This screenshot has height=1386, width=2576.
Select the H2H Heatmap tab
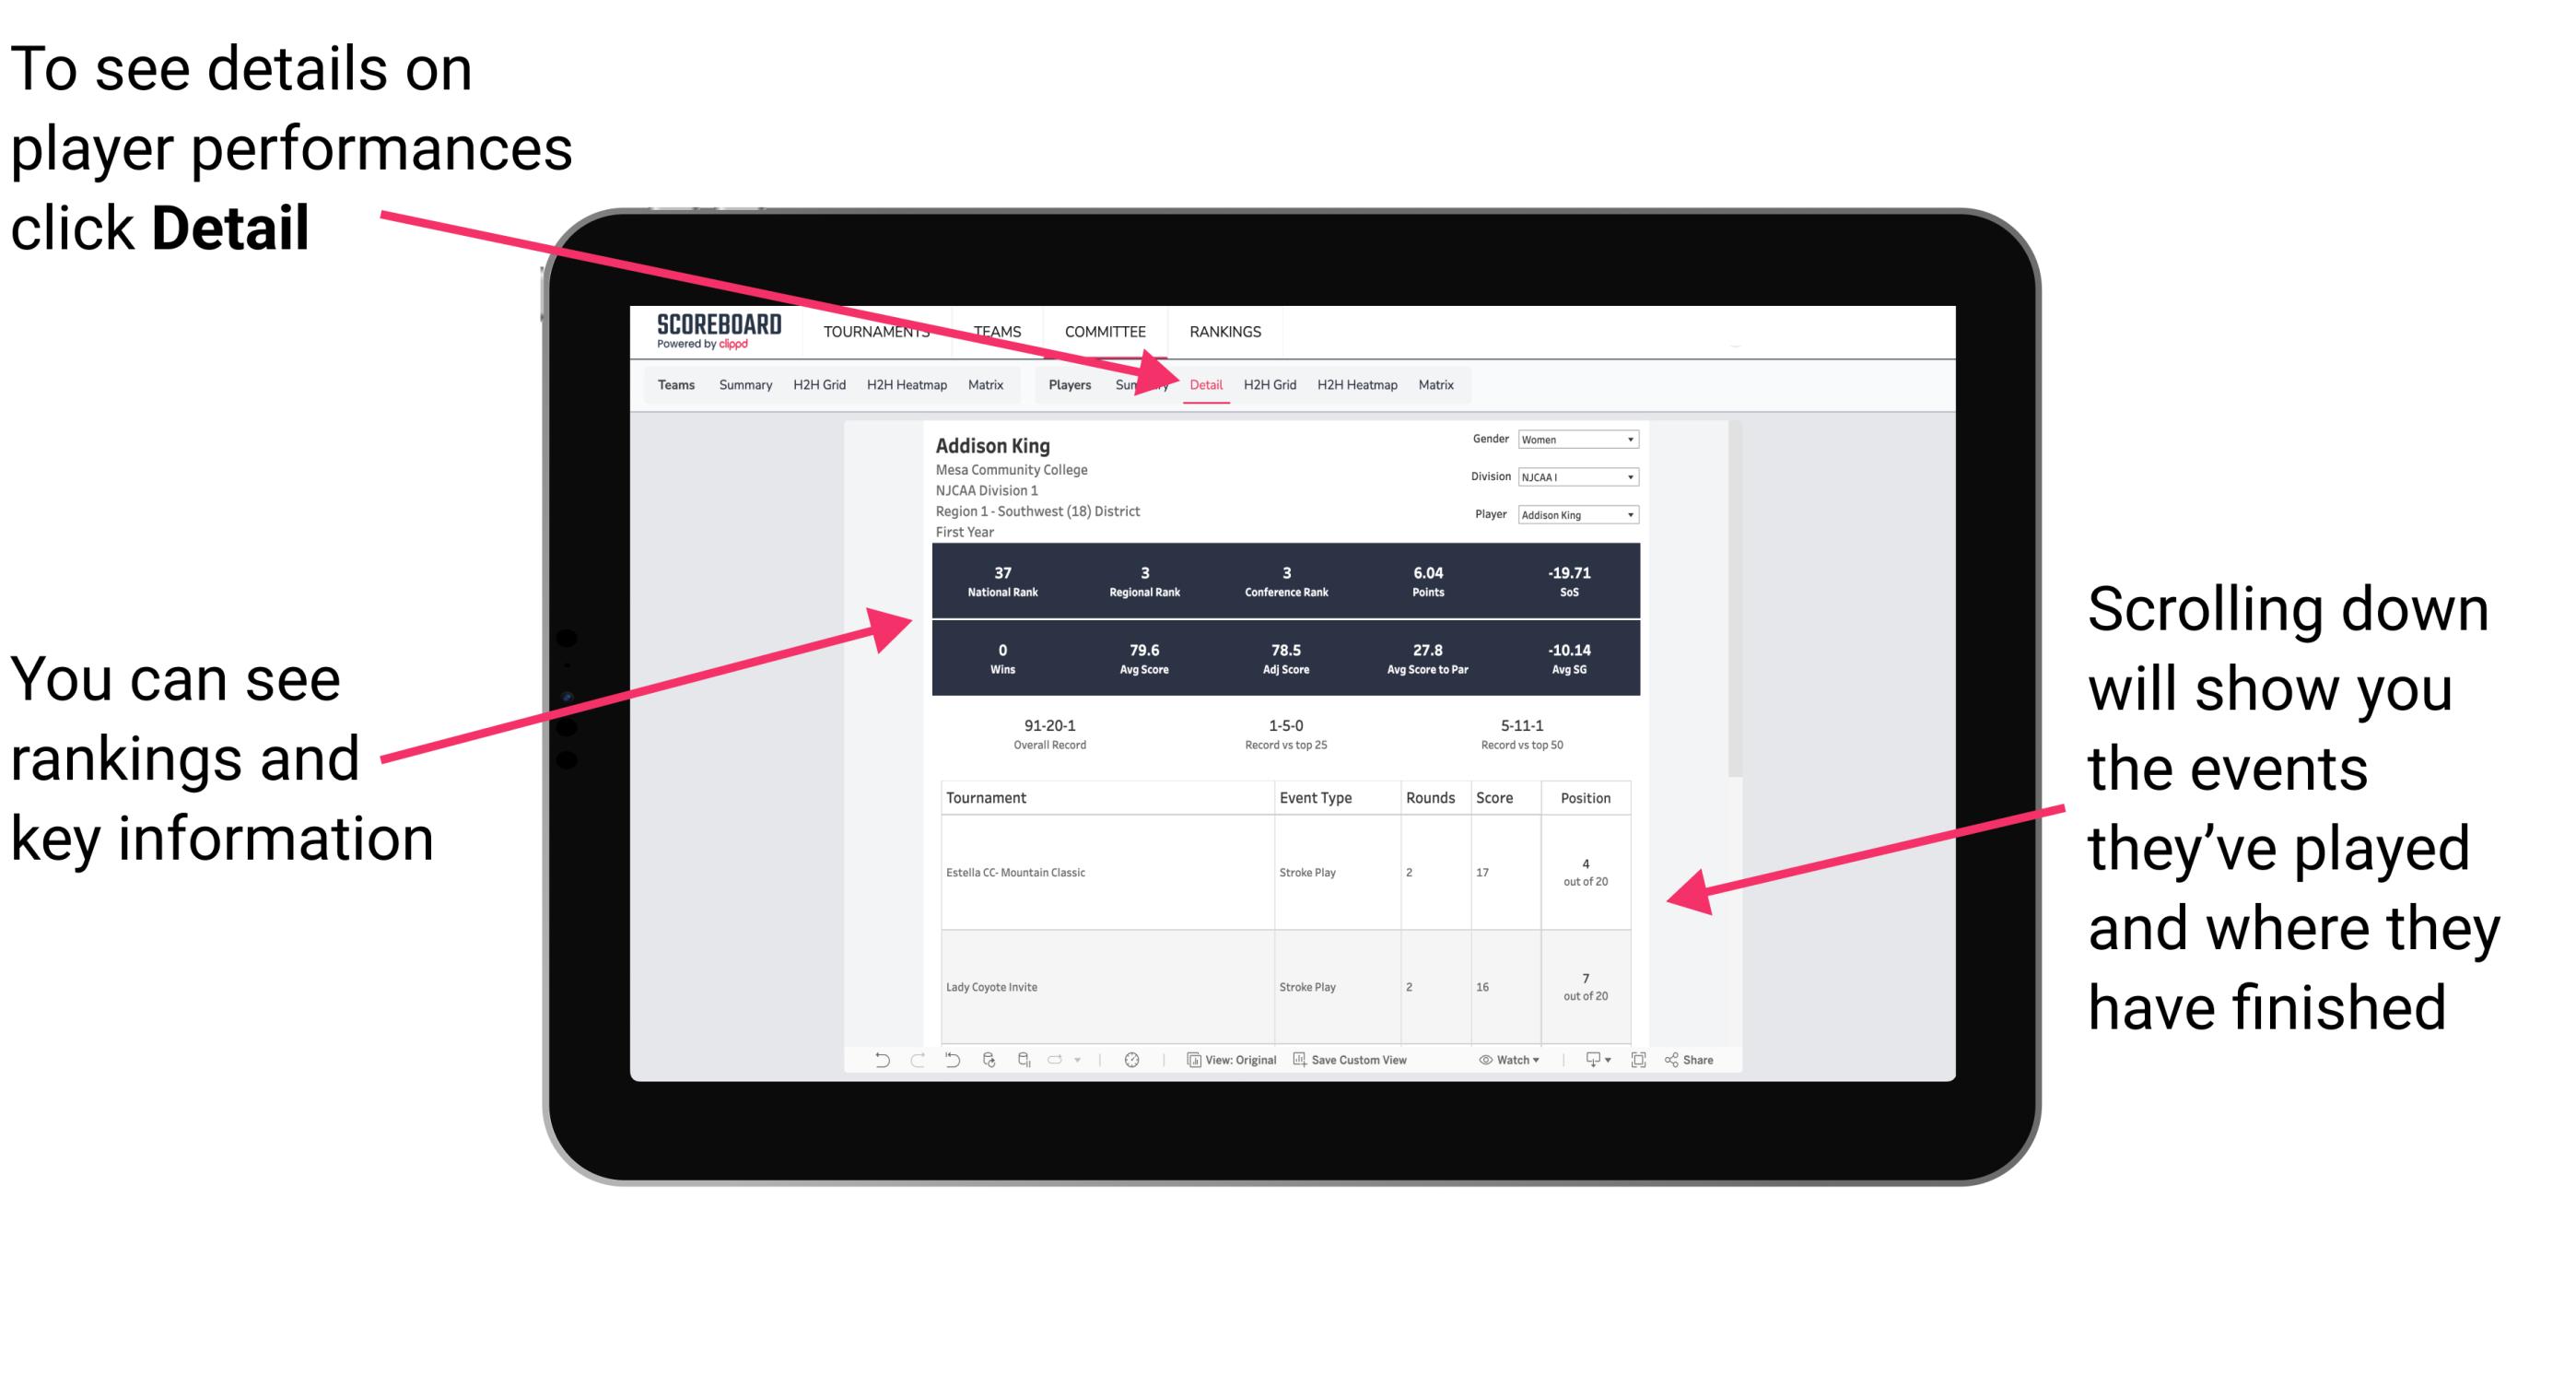coord(1354,384)
